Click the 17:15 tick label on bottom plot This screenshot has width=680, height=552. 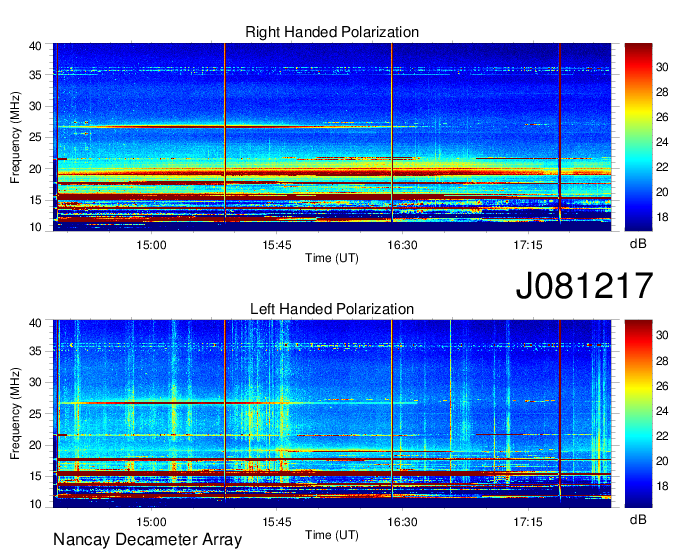tap(528, 522)
